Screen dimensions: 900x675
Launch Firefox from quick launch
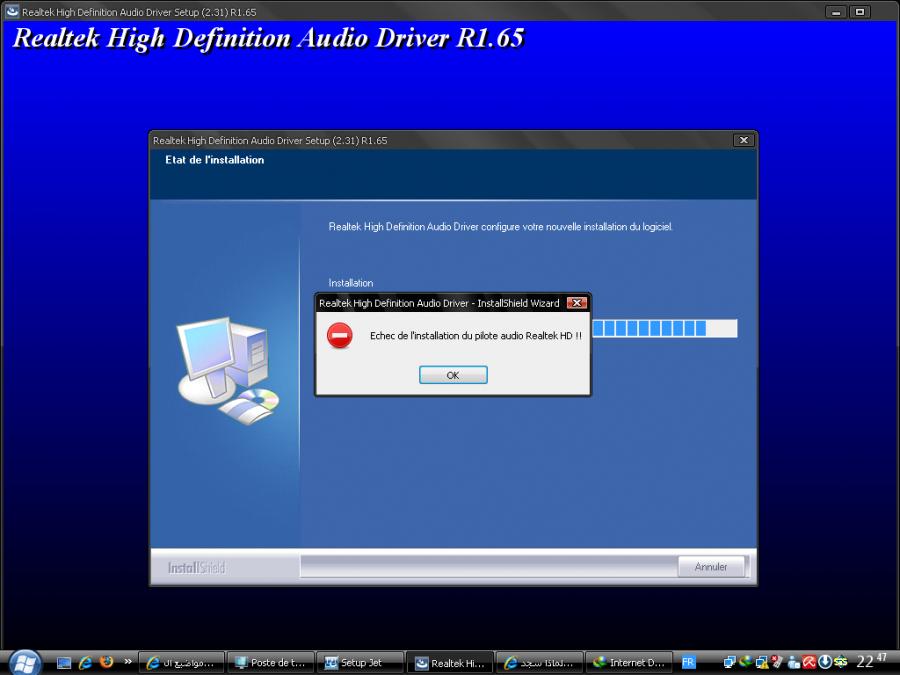pyautogui.click(x=106, y=662)
